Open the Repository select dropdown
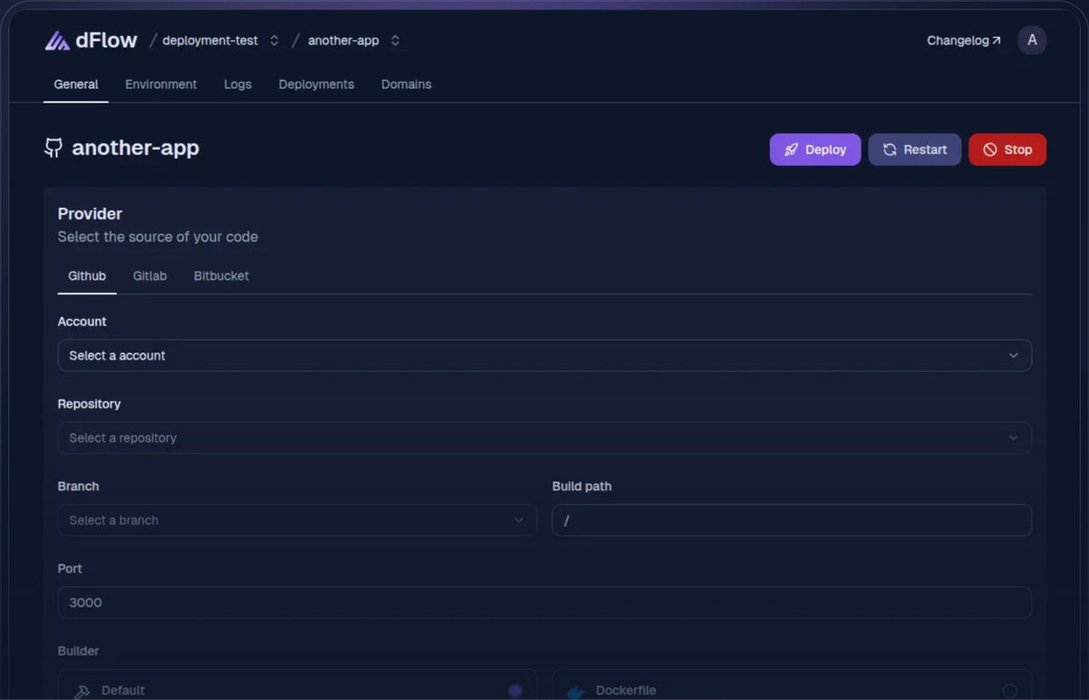 click(x=544, y=438)
